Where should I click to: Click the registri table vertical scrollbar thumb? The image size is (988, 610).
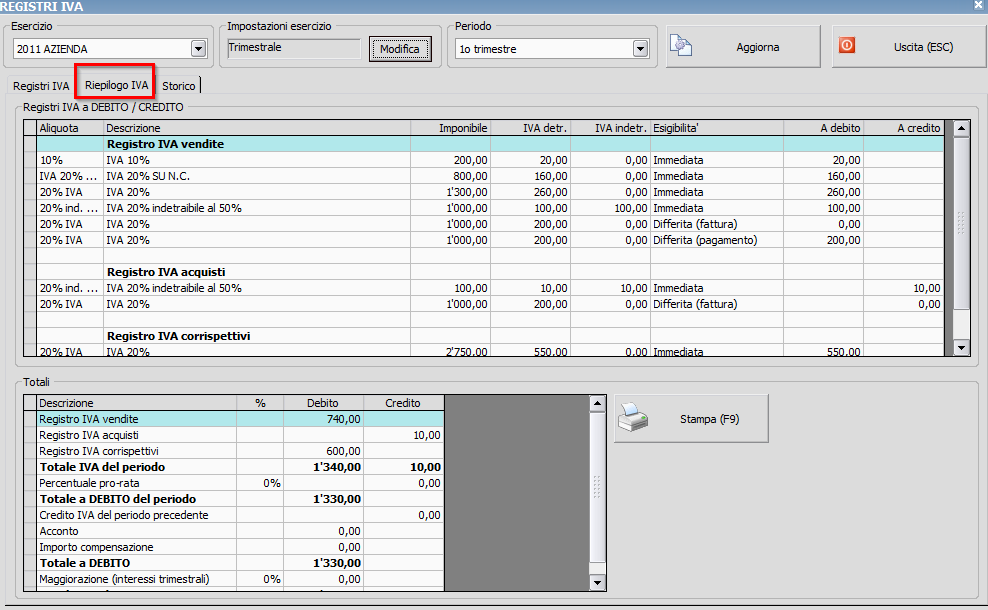pos(961,222)
